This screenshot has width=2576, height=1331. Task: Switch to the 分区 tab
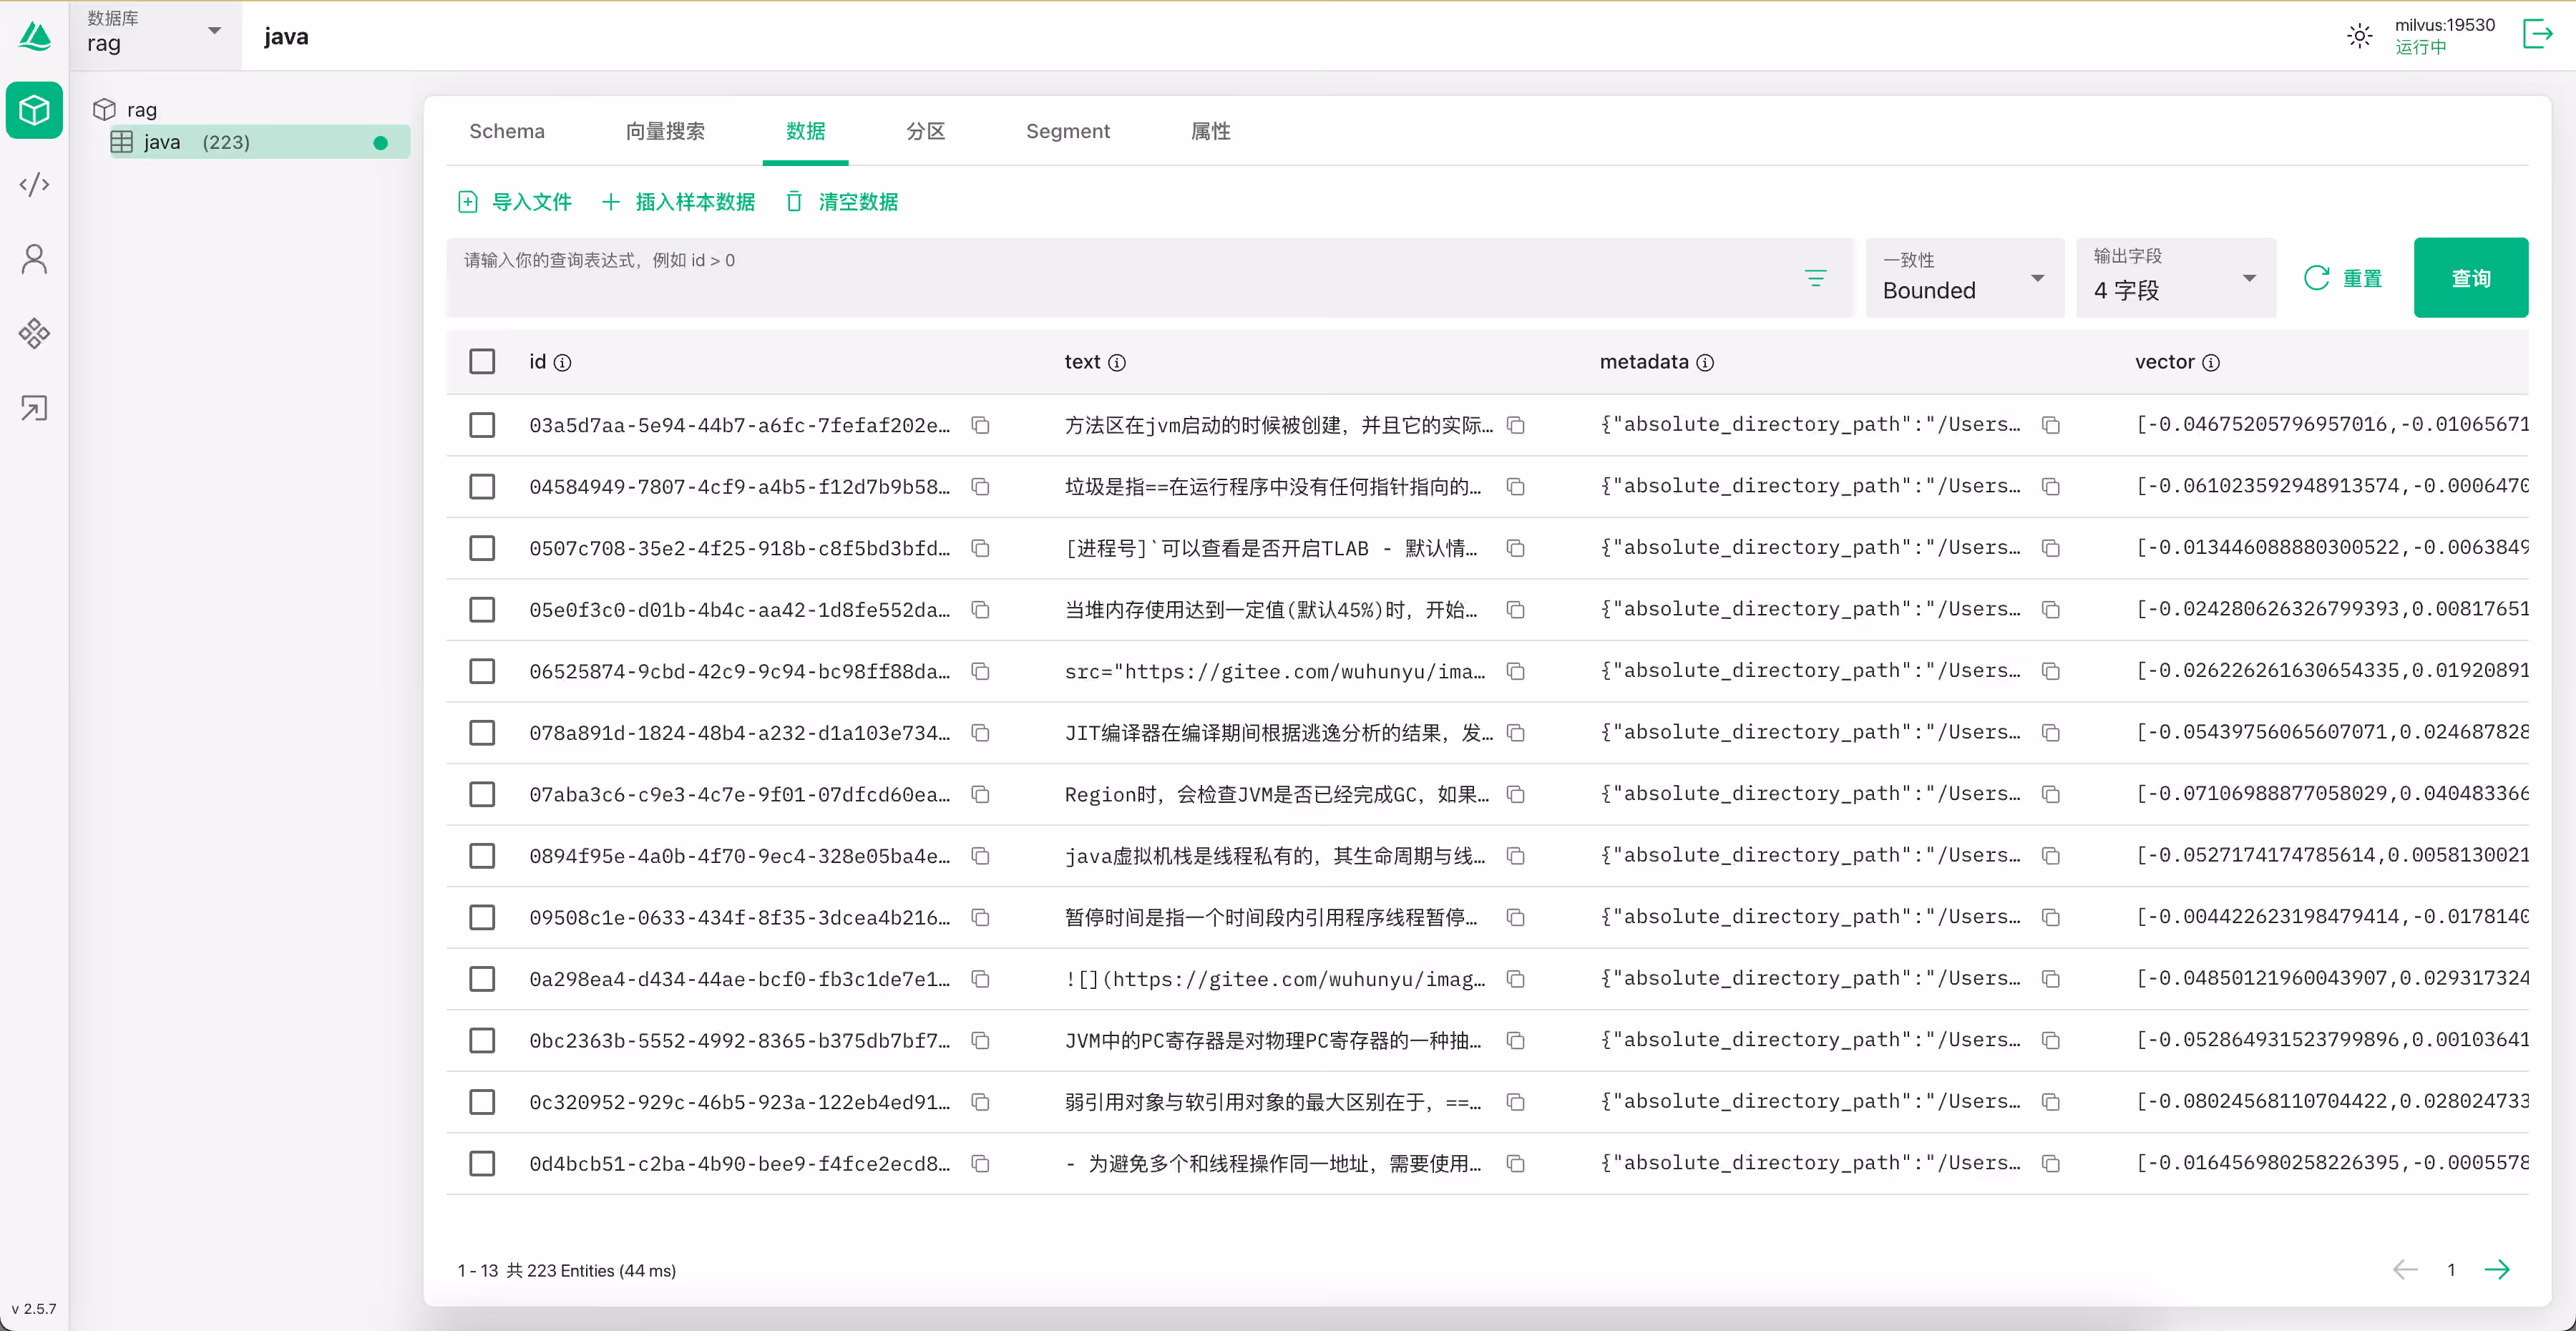click(x=925, y=131)
